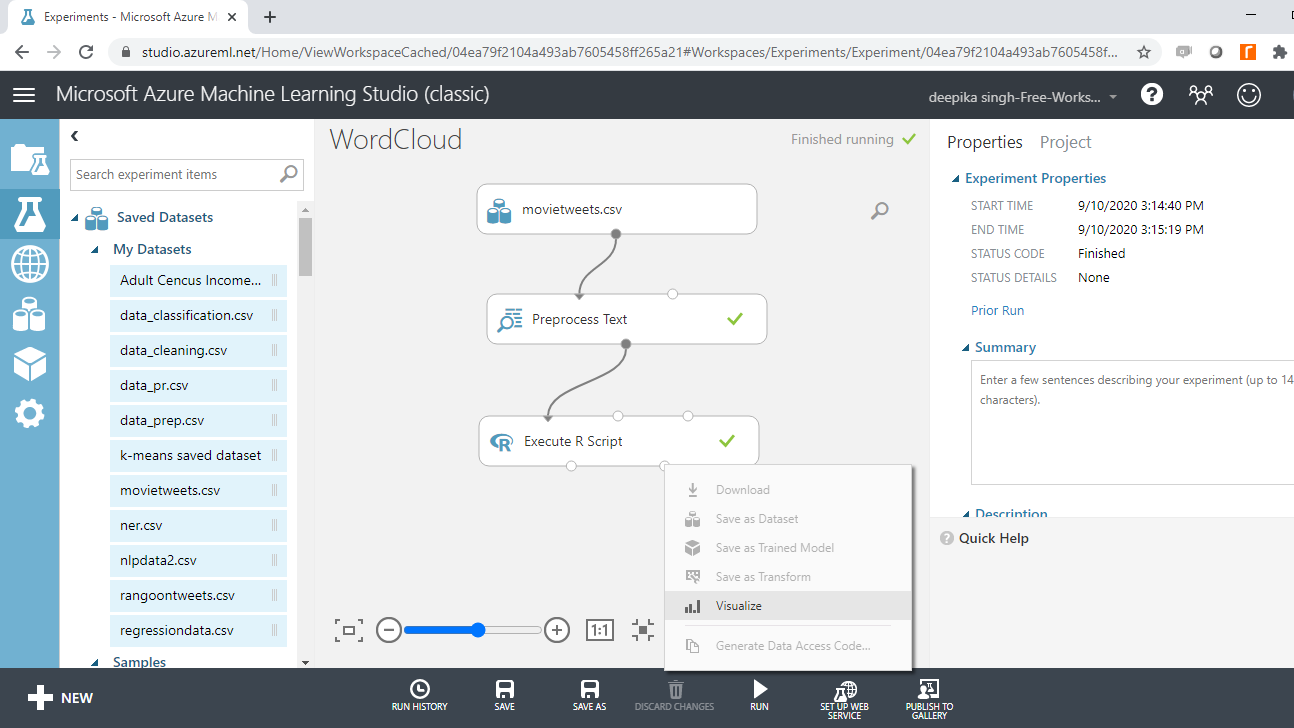Click the zoom-to-fit canvas icon
This screenshot has height=728, width=1294.
[x=349, y=630]
